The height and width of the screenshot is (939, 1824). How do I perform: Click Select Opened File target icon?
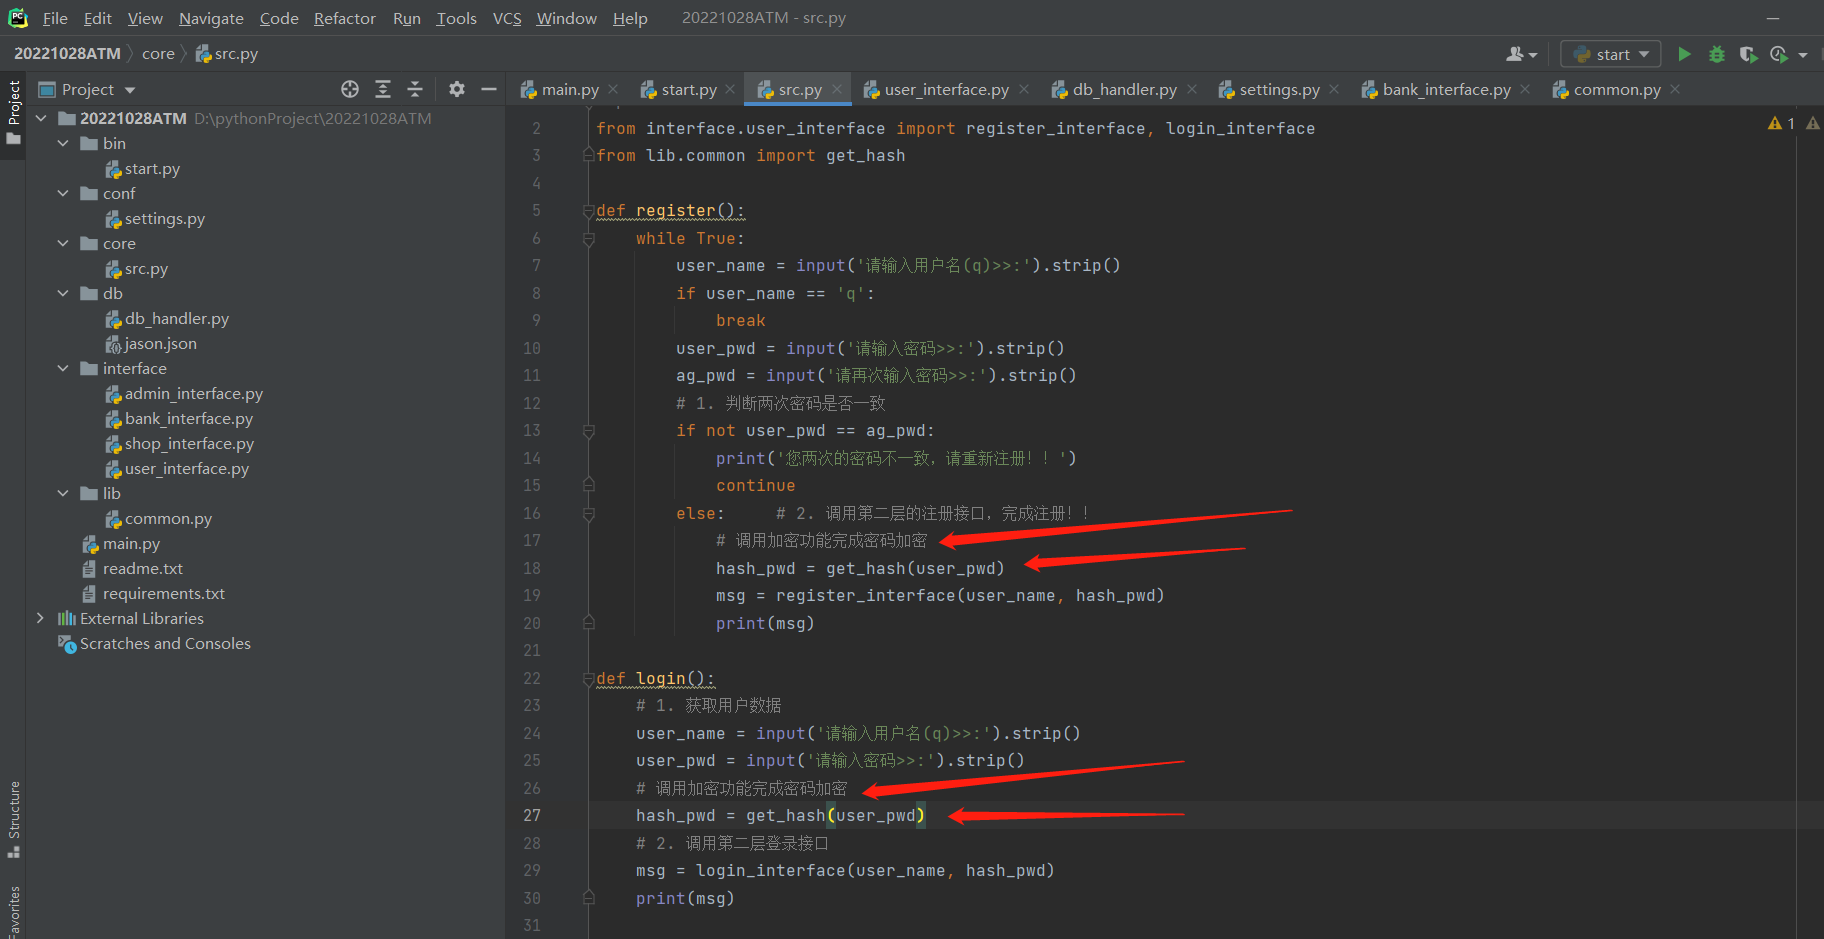[x=350, y=89]
